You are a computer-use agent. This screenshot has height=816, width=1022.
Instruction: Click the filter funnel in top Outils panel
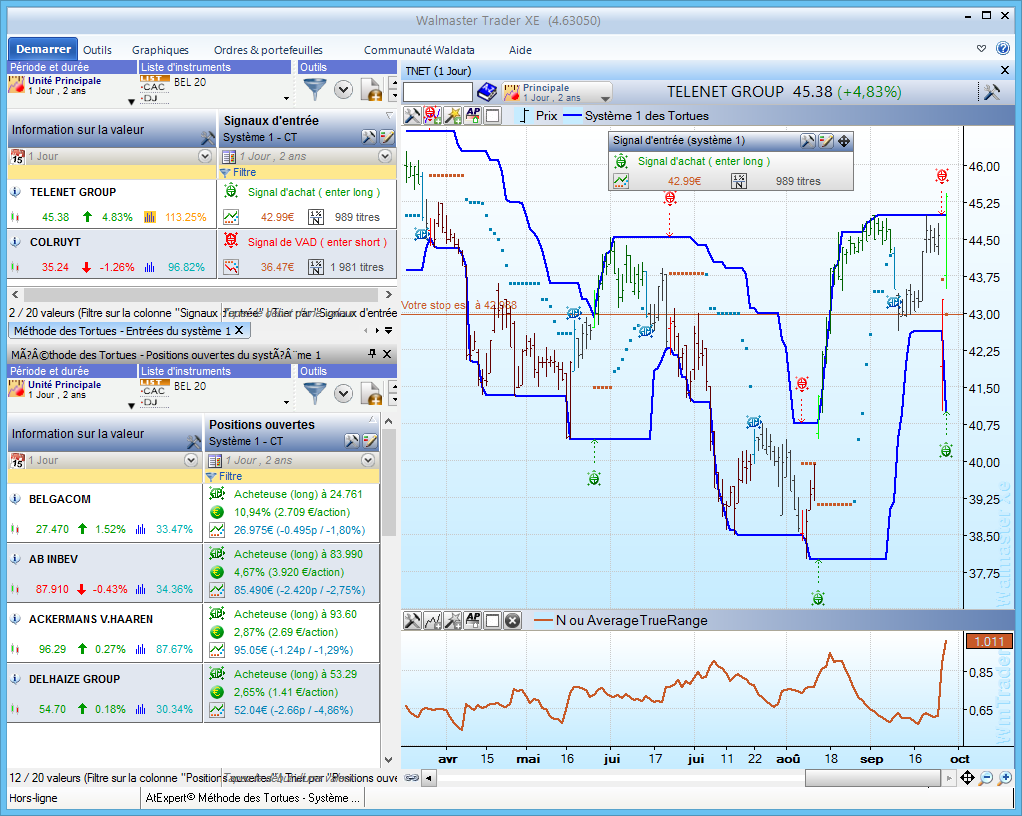pyautogui.click(x=315, y=89)
